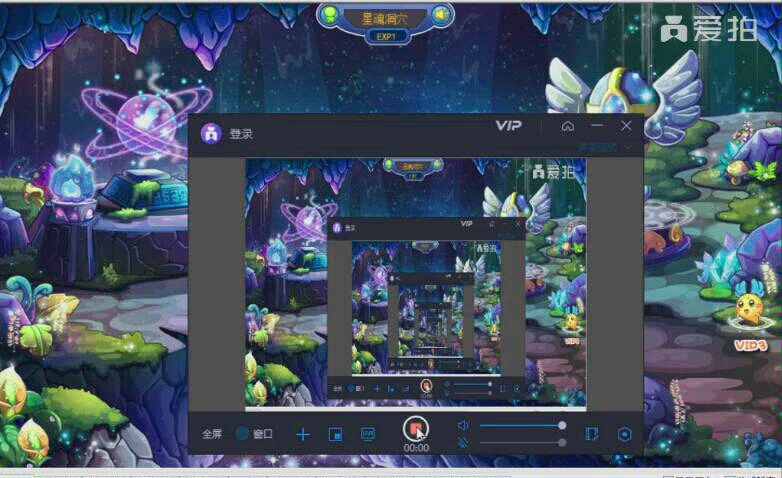Click the 00:00 recording timer
Screen dimensions: 782x478
[416, 448]
